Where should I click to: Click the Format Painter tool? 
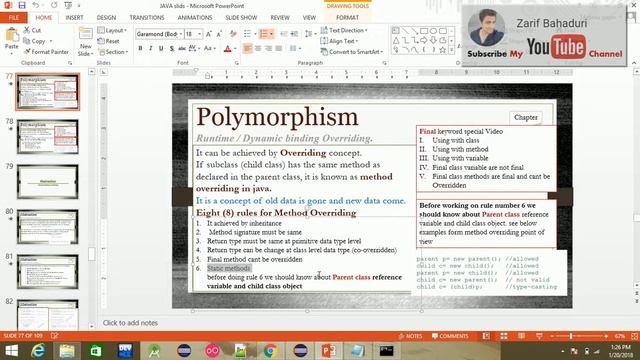coord(46,52)
